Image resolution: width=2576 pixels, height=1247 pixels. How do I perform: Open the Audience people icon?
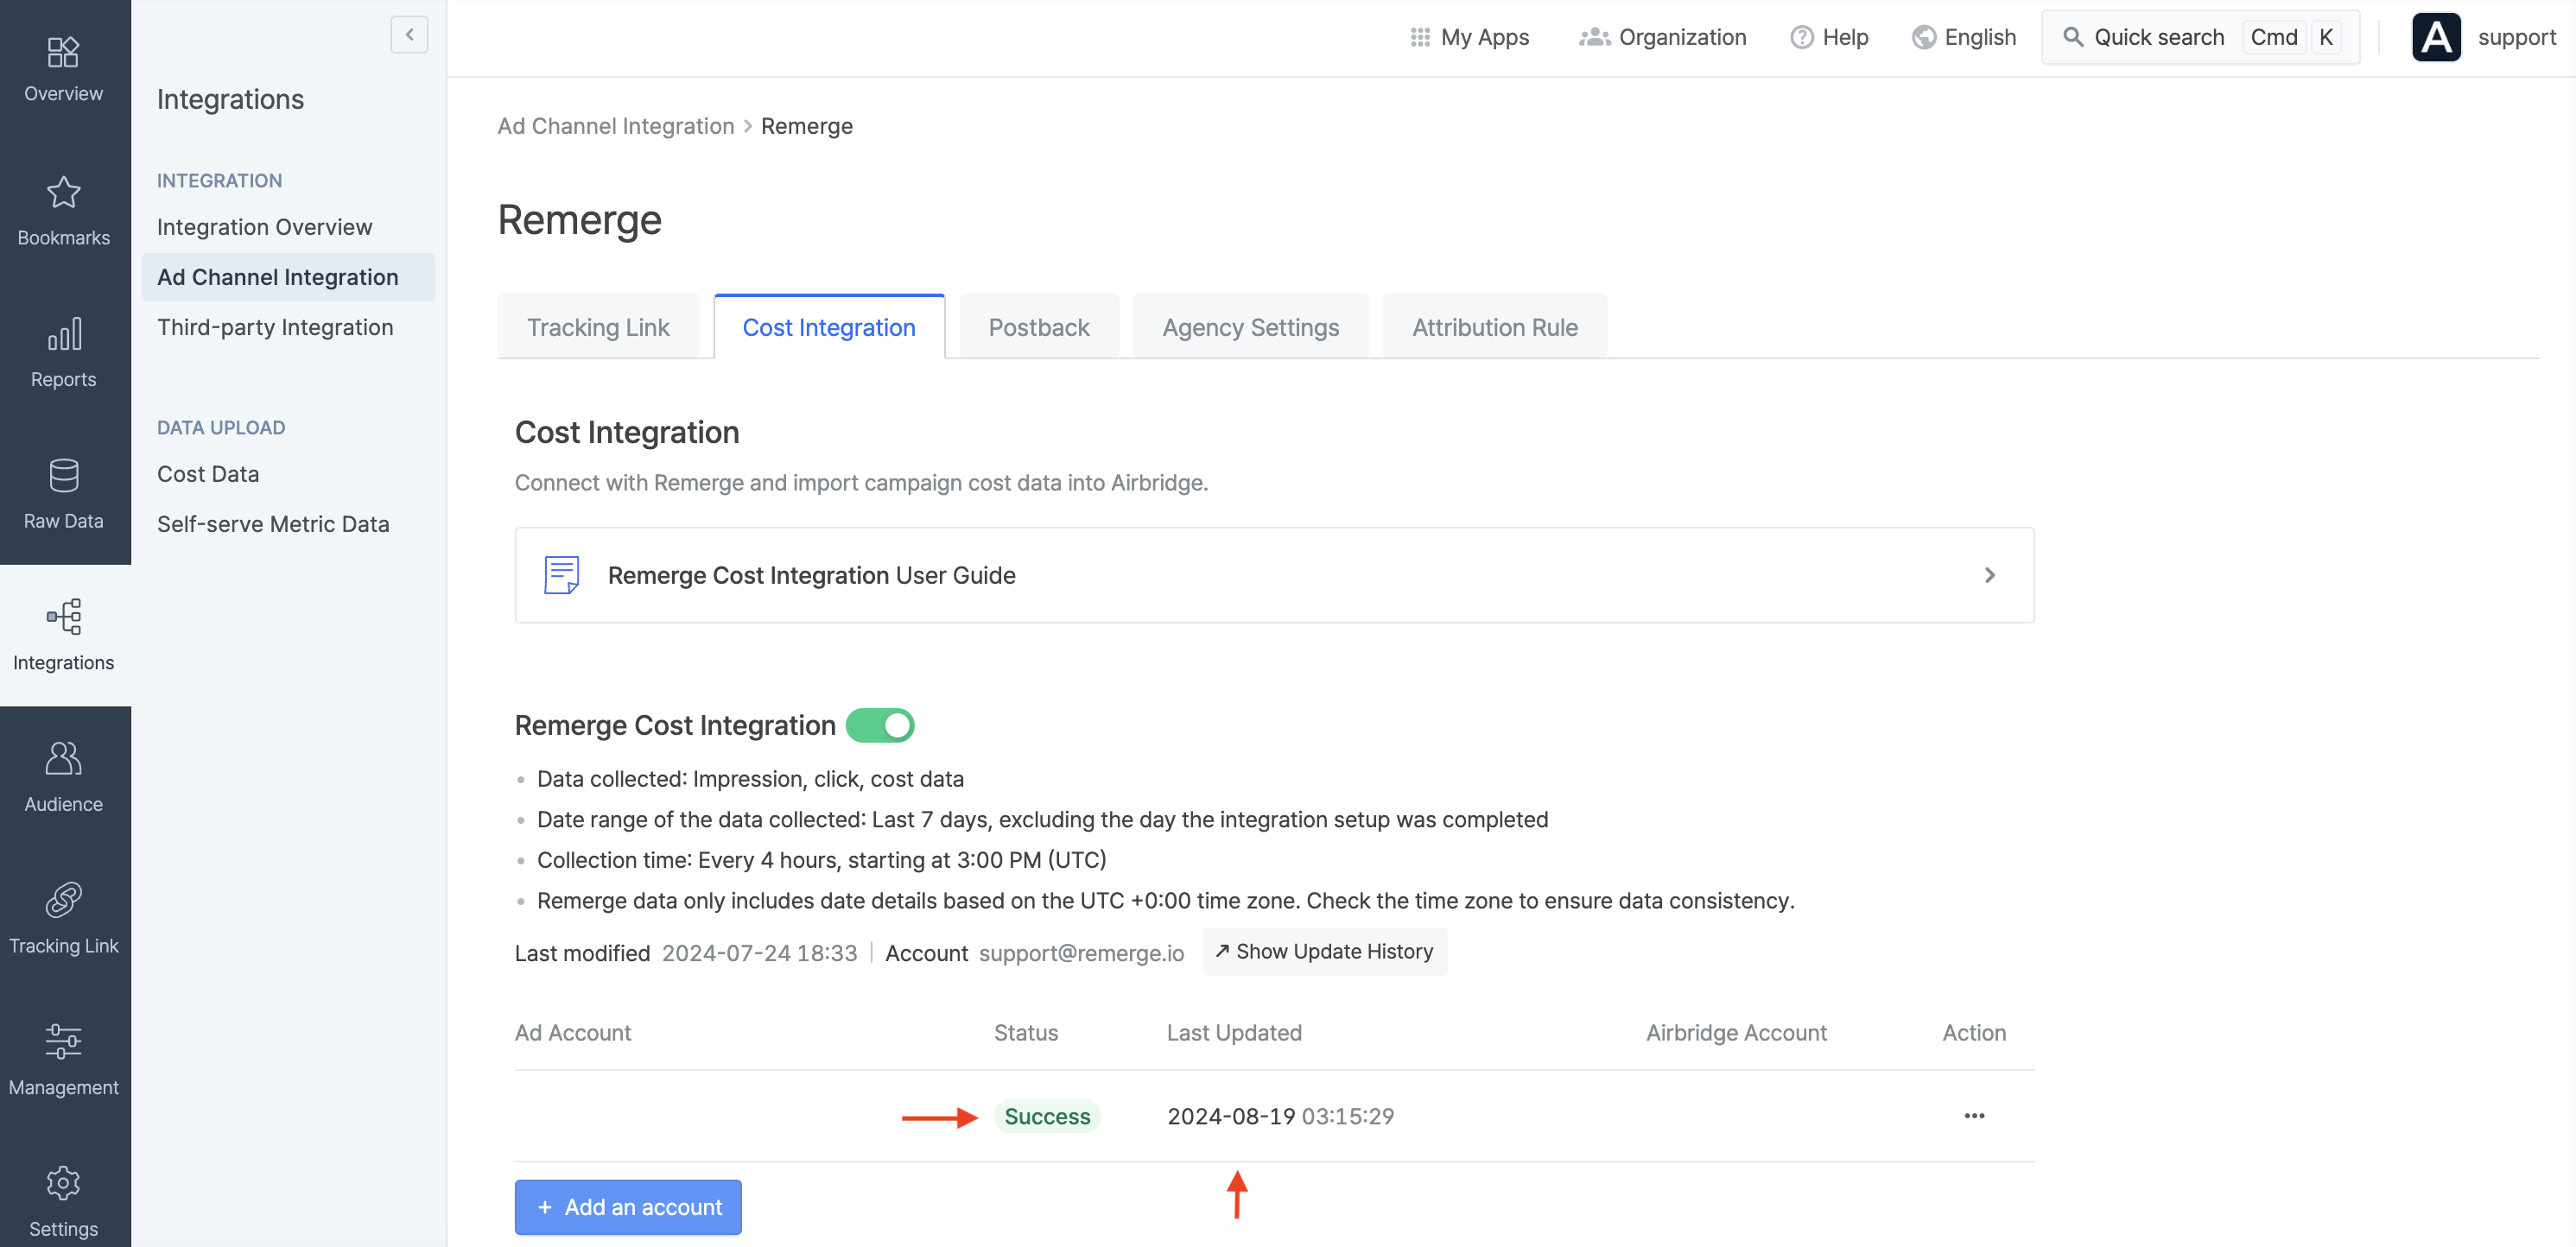[x=63, y=759]
